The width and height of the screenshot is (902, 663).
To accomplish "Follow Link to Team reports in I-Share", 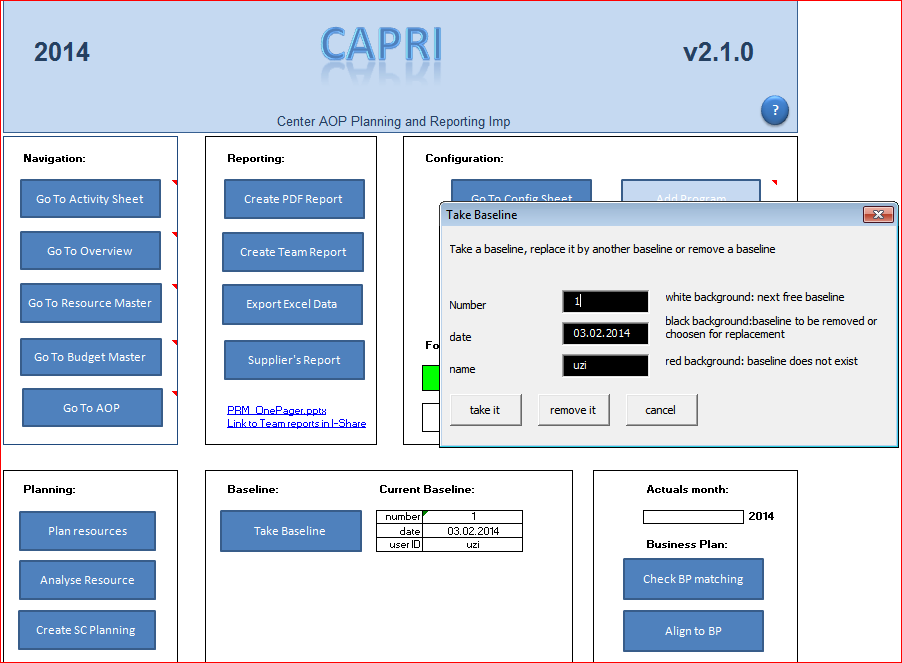I will (296, 423).
